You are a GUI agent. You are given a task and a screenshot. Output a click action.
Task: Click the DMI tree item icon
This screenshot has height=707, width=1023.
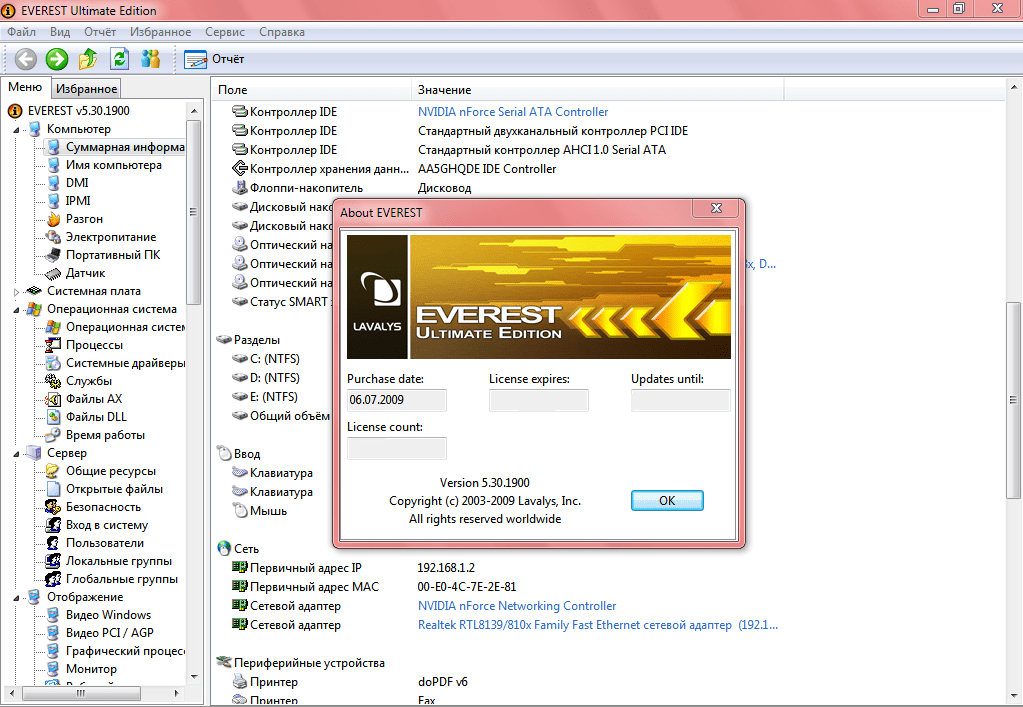53,183
